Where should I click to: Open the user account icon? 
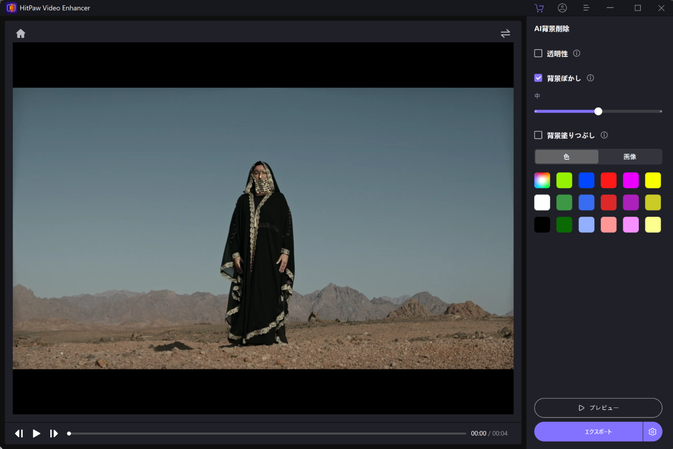click(562, 8)
